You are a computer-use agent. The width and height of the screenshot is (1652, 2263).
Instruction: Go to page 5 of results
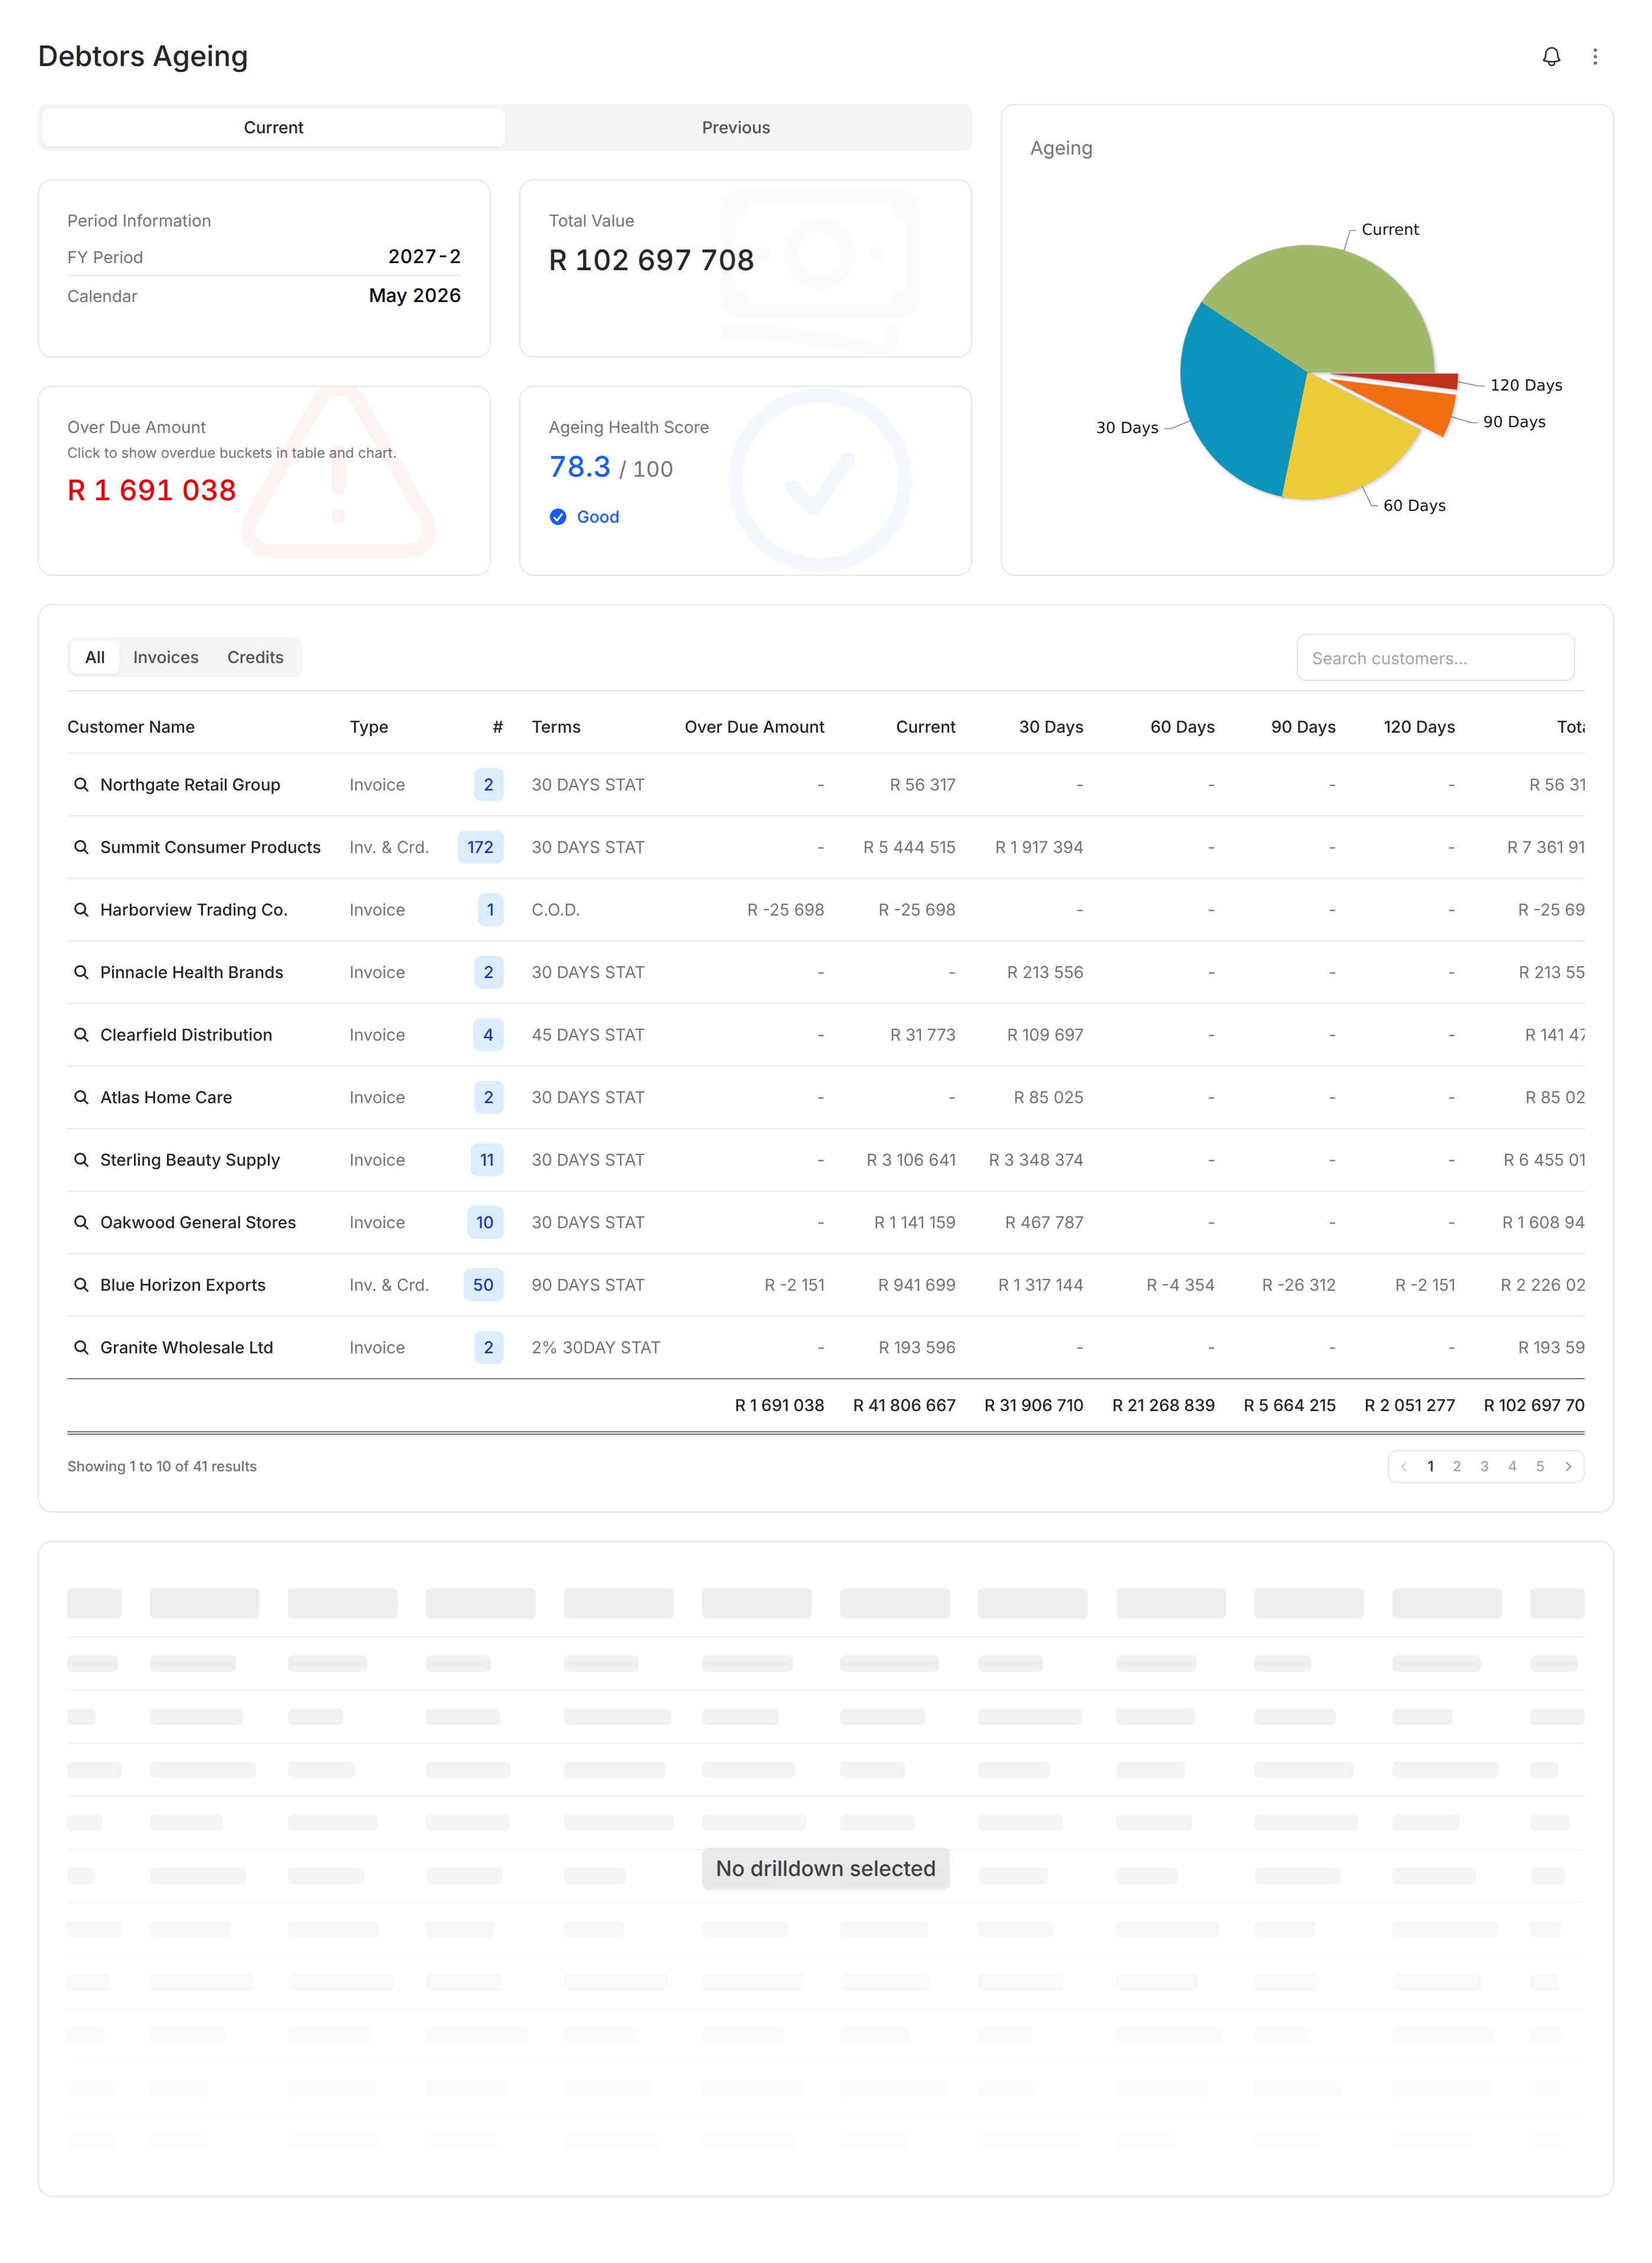pyautogui.click(x=1540, y=1466)
